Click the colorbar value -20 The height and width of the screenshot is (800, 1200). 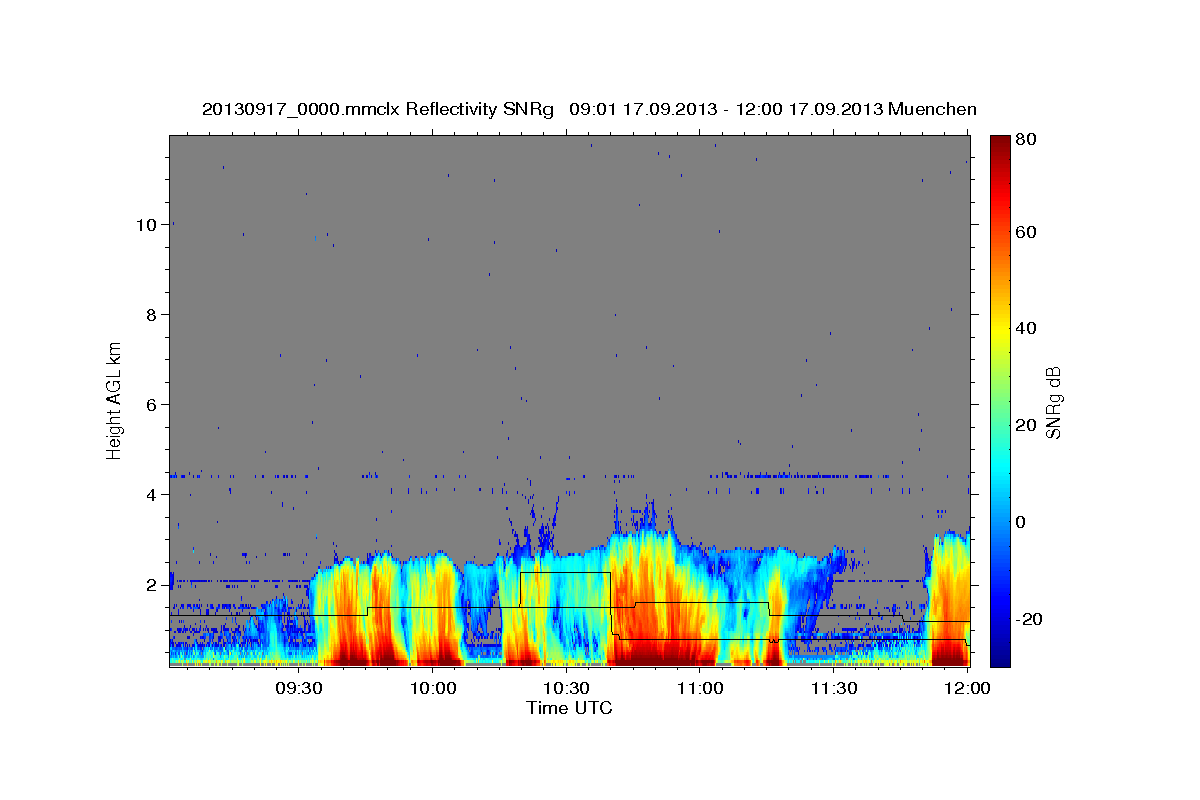1028,619
